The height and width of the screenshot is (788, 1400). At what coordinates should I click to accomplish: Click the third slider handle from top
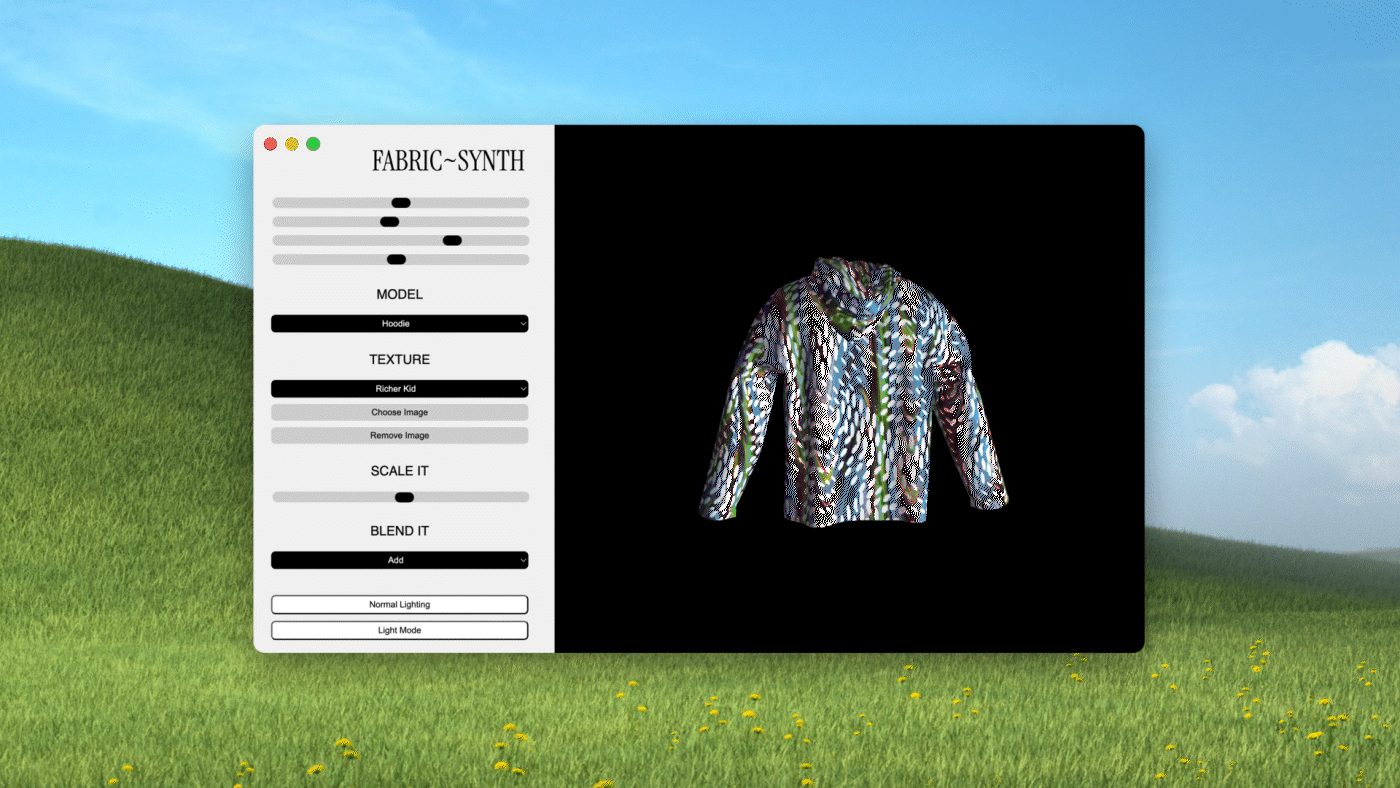[452, 240]
